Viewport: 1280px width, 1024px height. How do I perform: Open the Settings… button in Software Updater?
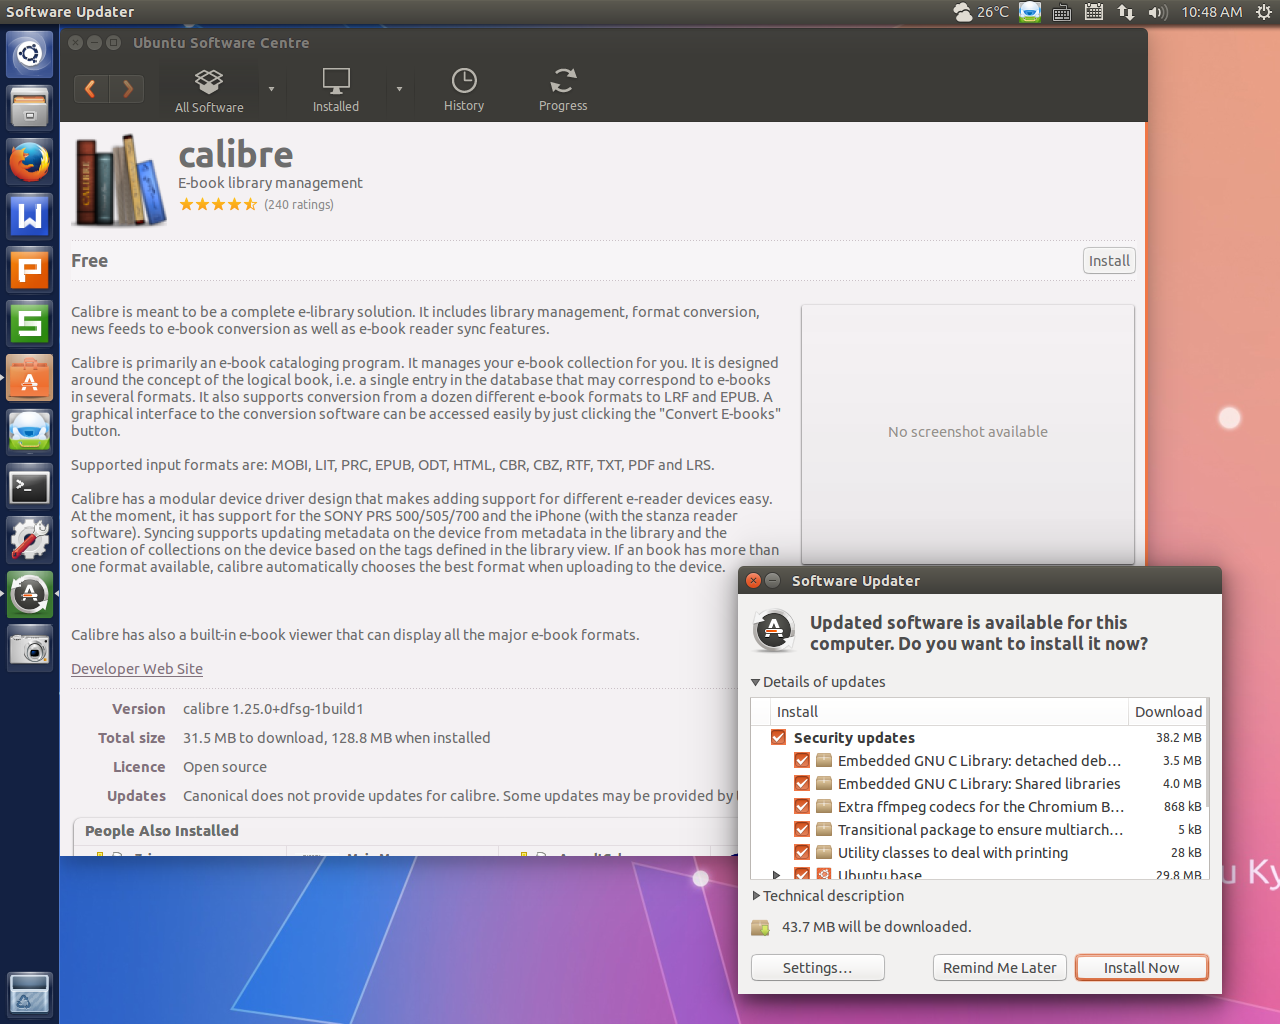(x=817, y=967)
